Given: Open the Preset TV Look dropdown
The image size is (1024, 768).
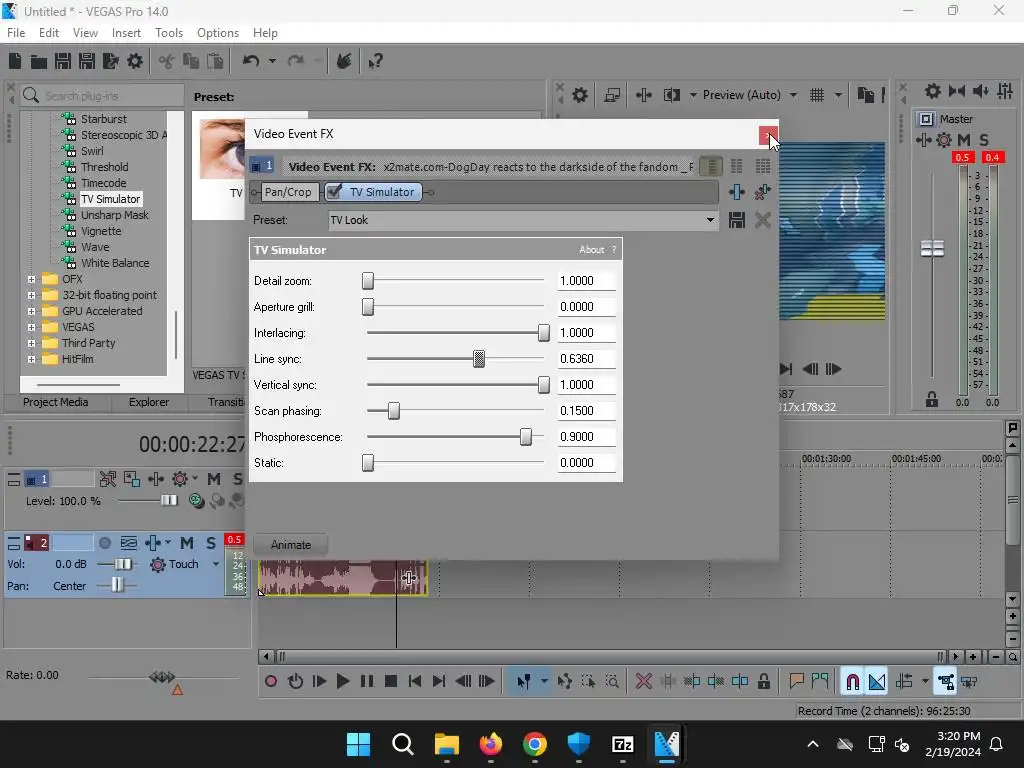Looking at the screenshot, I should (x=710, y=220).
